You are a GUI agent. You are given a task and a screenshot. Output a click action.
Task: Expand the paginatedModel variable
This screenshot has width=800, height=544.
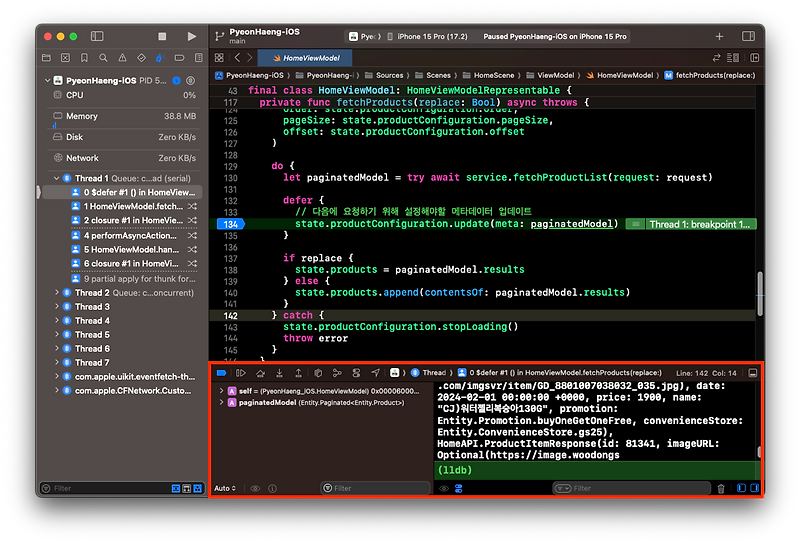point(221,402)
